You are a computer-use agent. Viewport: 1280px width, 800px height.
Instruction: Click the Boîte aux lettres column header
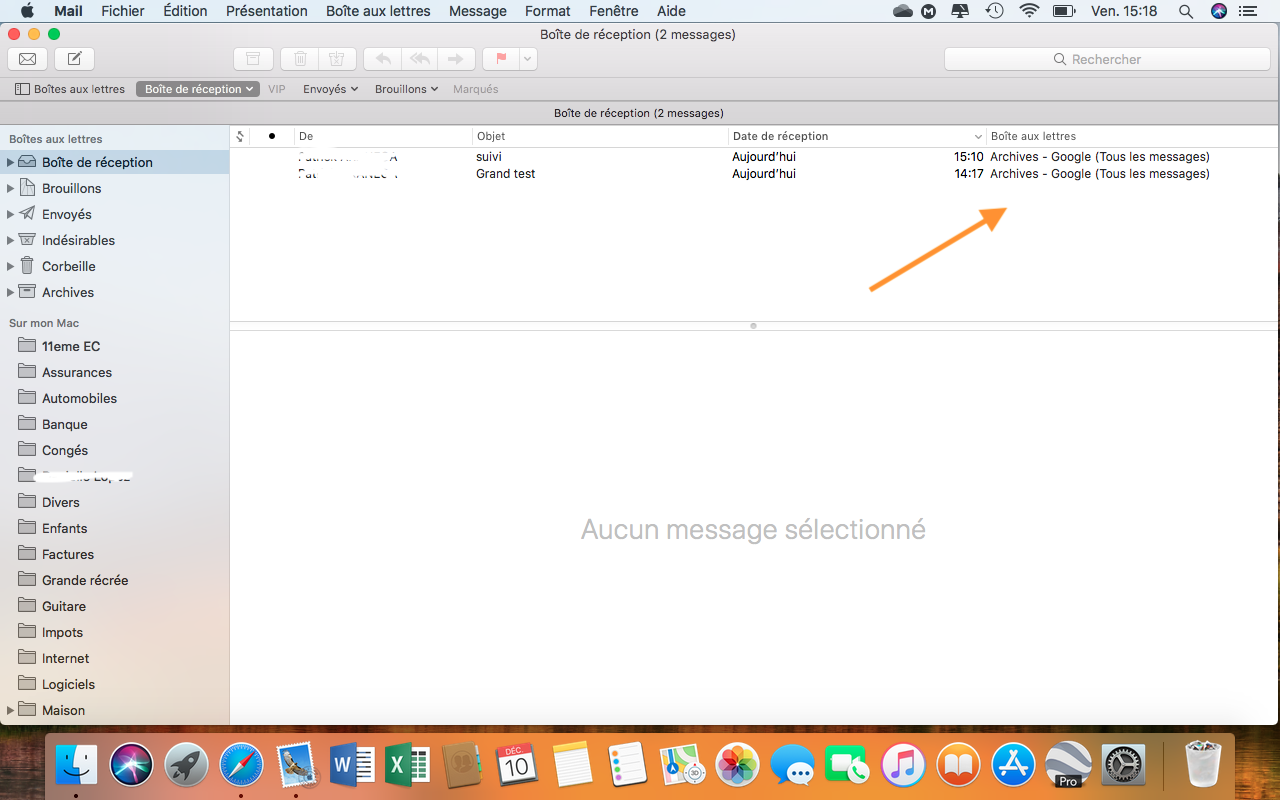[x=1132, y=136]
